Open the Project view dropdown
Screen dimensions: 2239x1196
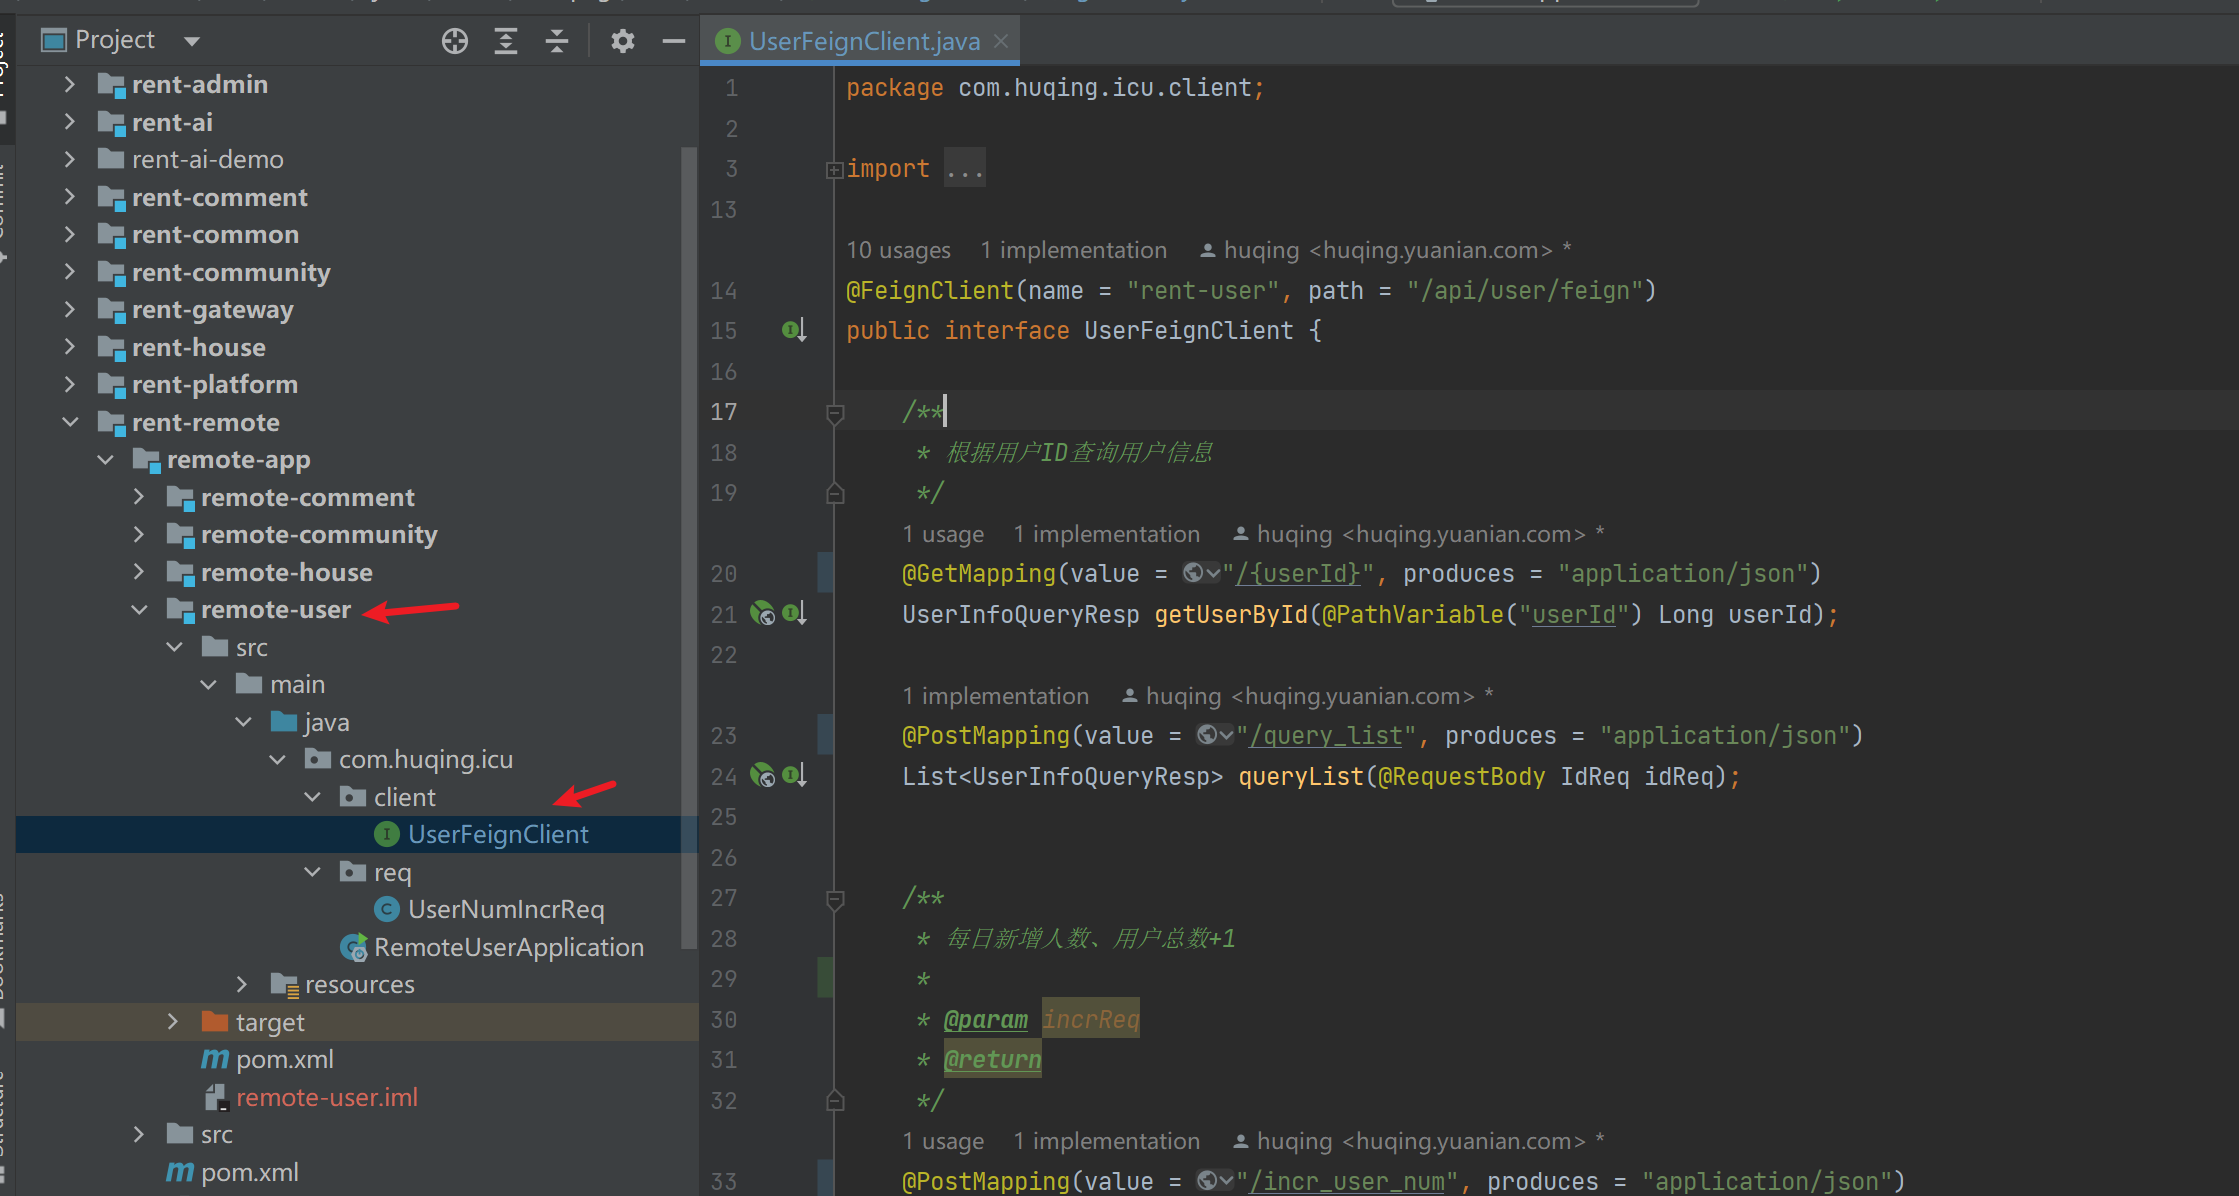point(192,41)
